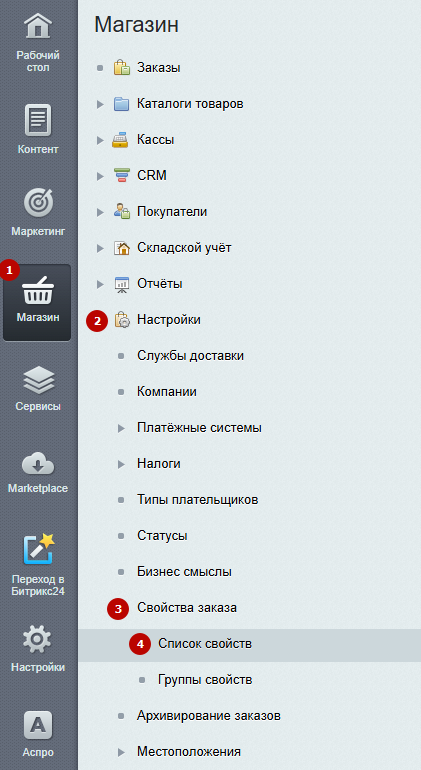Open Архивирование заказов item

[x=209, y=716]
